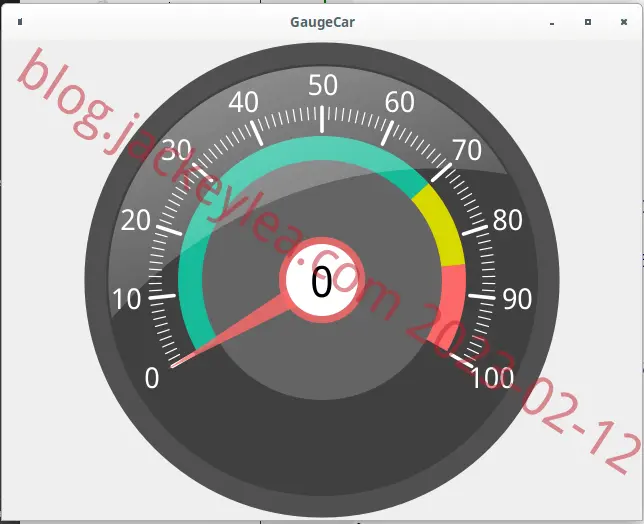This screenshot has width=644, height=524.
Task: Click the scale label 20
Action: point(136,221)
